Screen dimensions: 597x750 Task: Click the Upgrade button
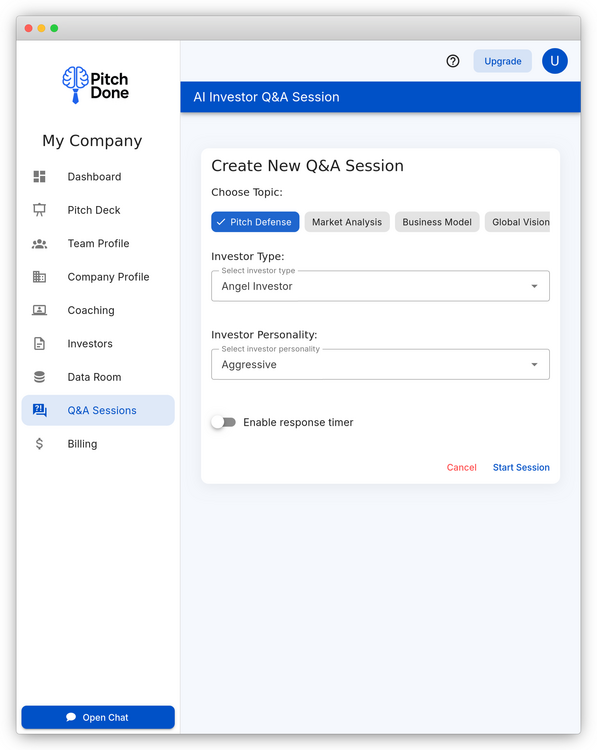tap(502, 61)
